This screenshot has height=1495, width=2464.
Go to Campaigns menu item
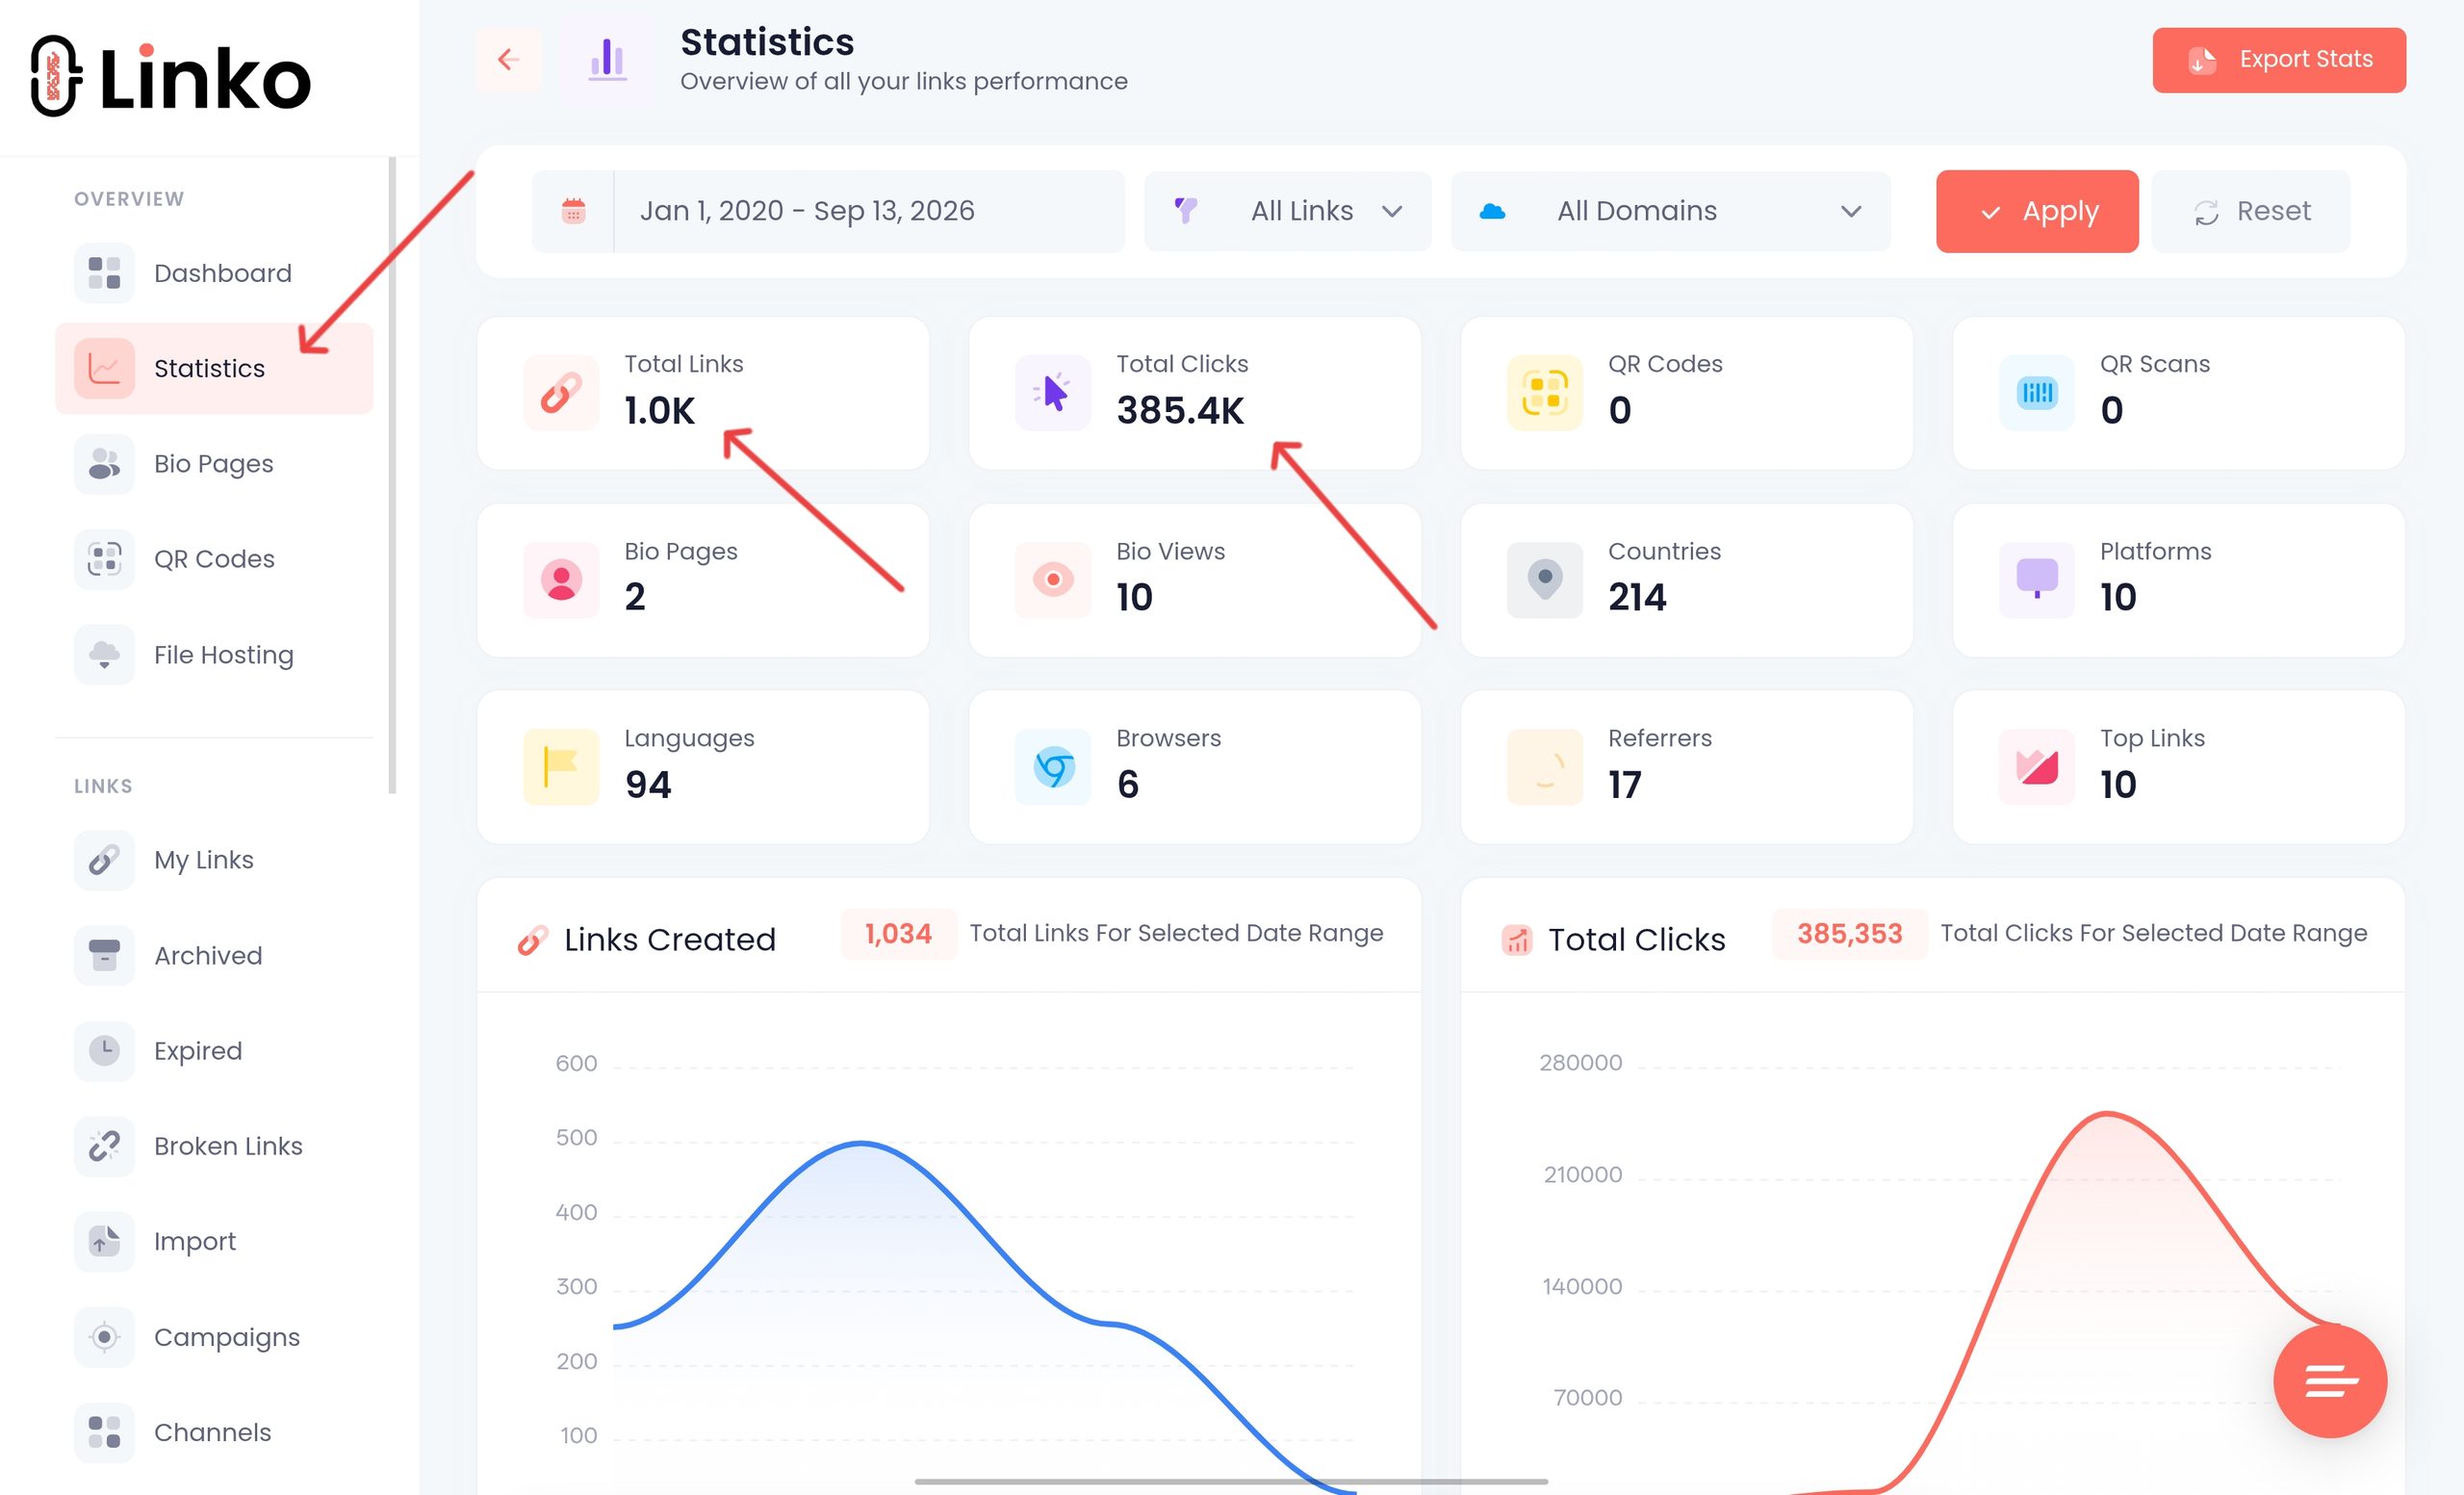coord(214,1337)
